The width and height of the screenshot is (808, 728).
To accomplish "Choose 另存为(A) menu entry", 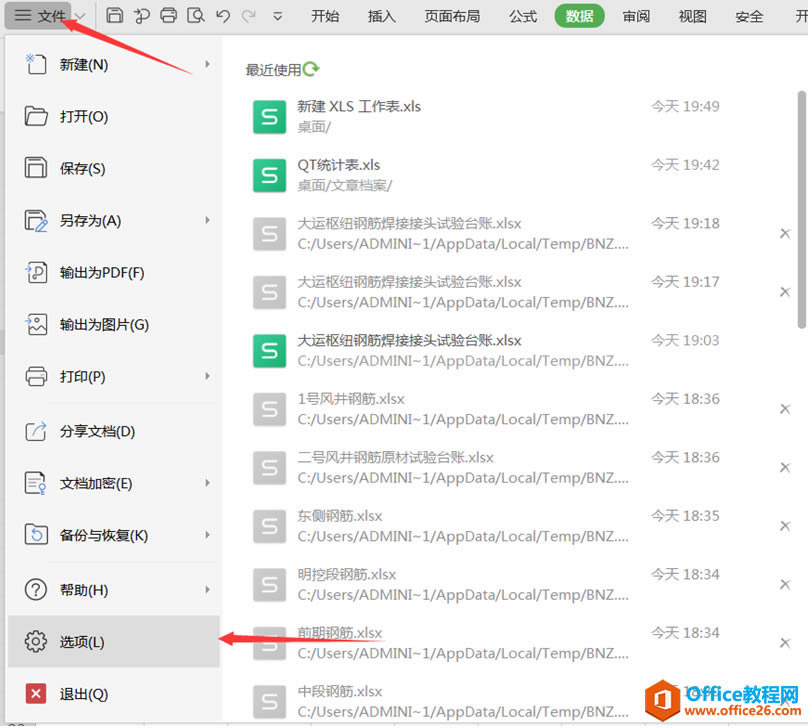I will (x=113, y=221).
